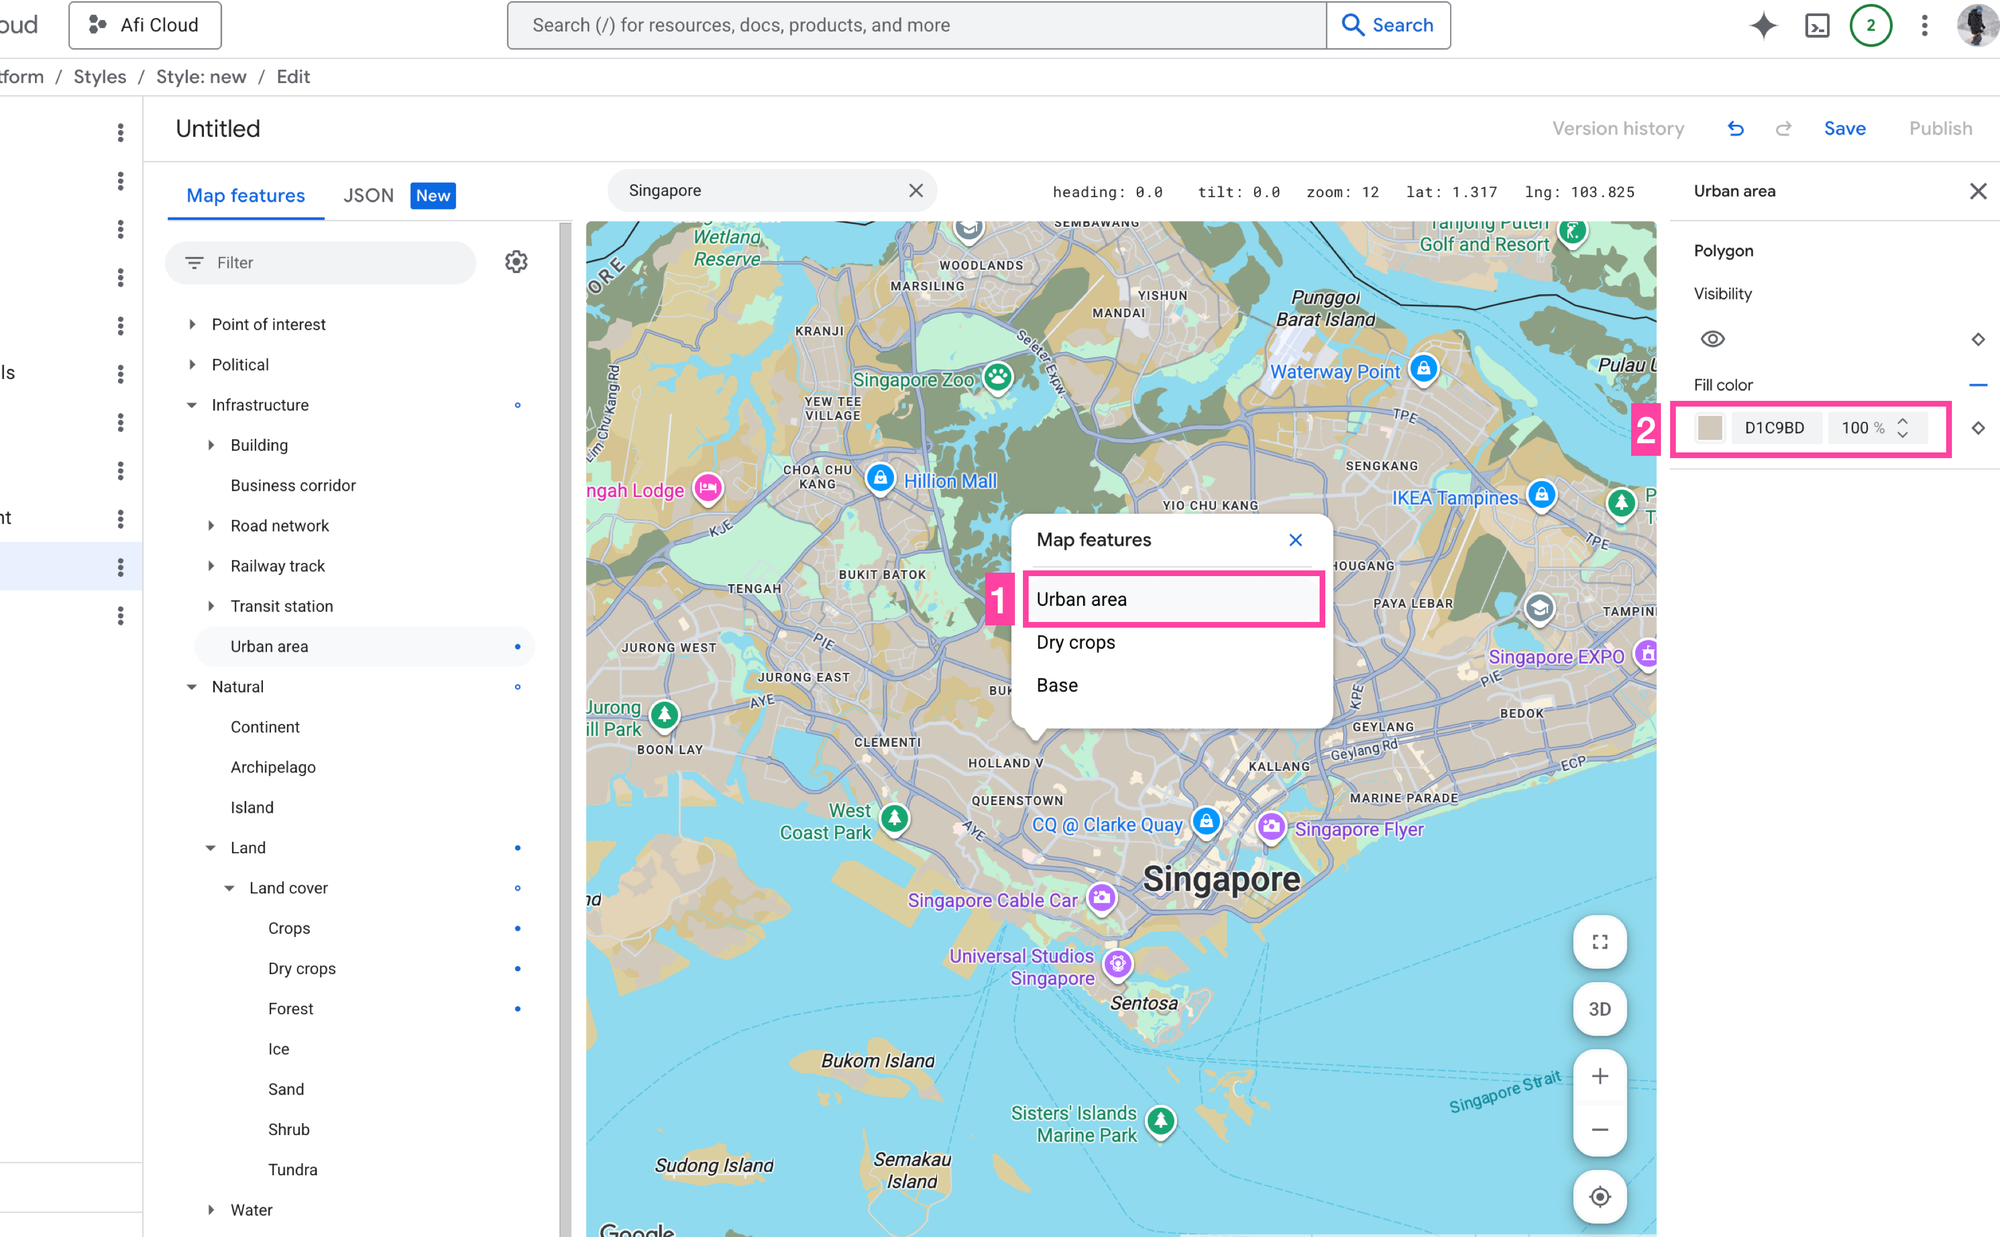The image size is (2000, 1237).
Task: Expand Road network subcategory
Action: coord(211,526)
